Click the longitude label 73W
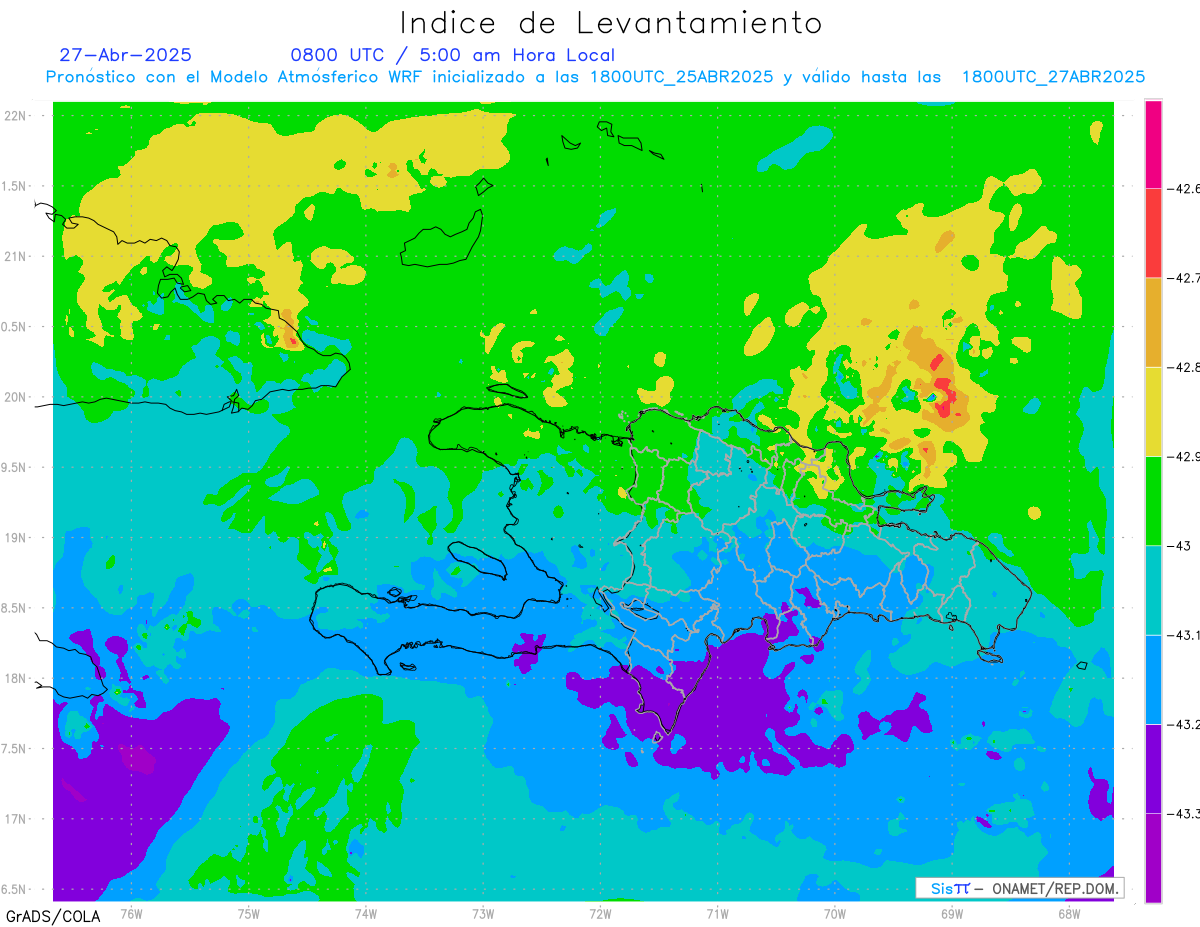 [x=483, y=913]
